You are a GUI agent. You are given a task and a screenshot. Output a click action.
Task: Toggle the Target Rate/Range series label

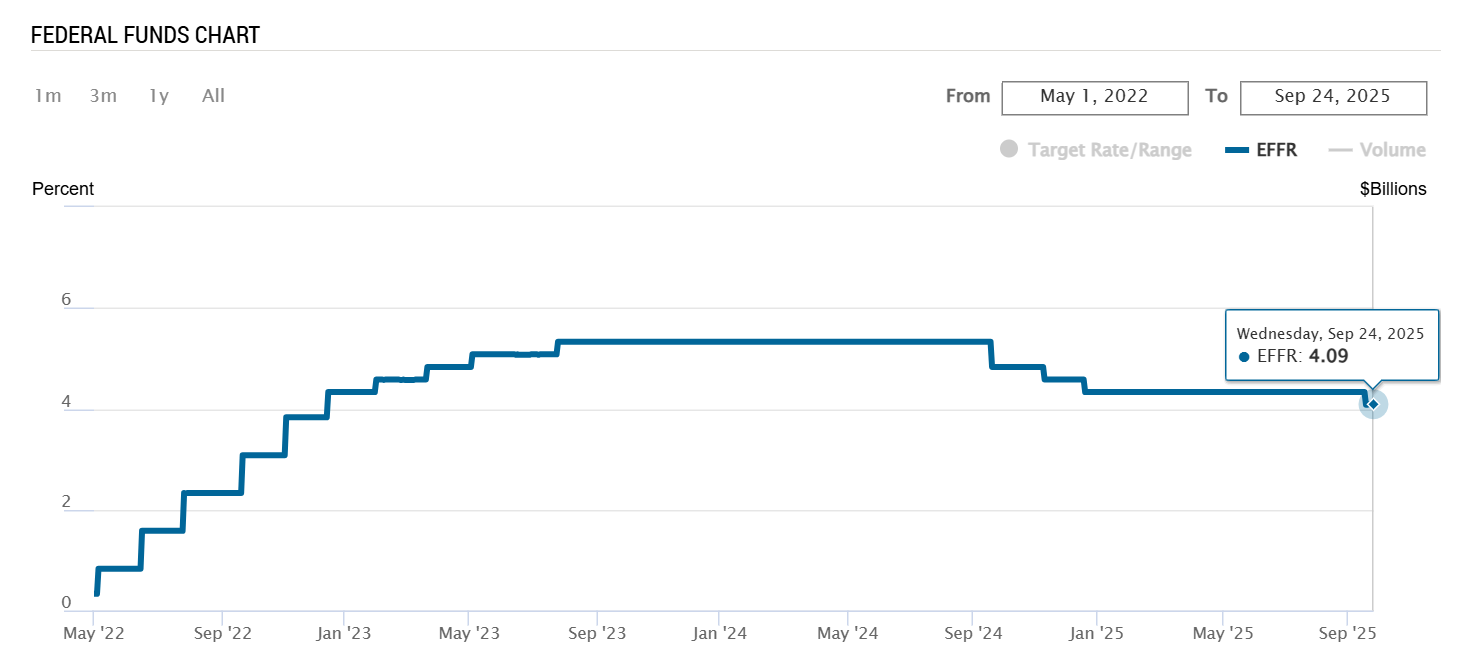1110,150
